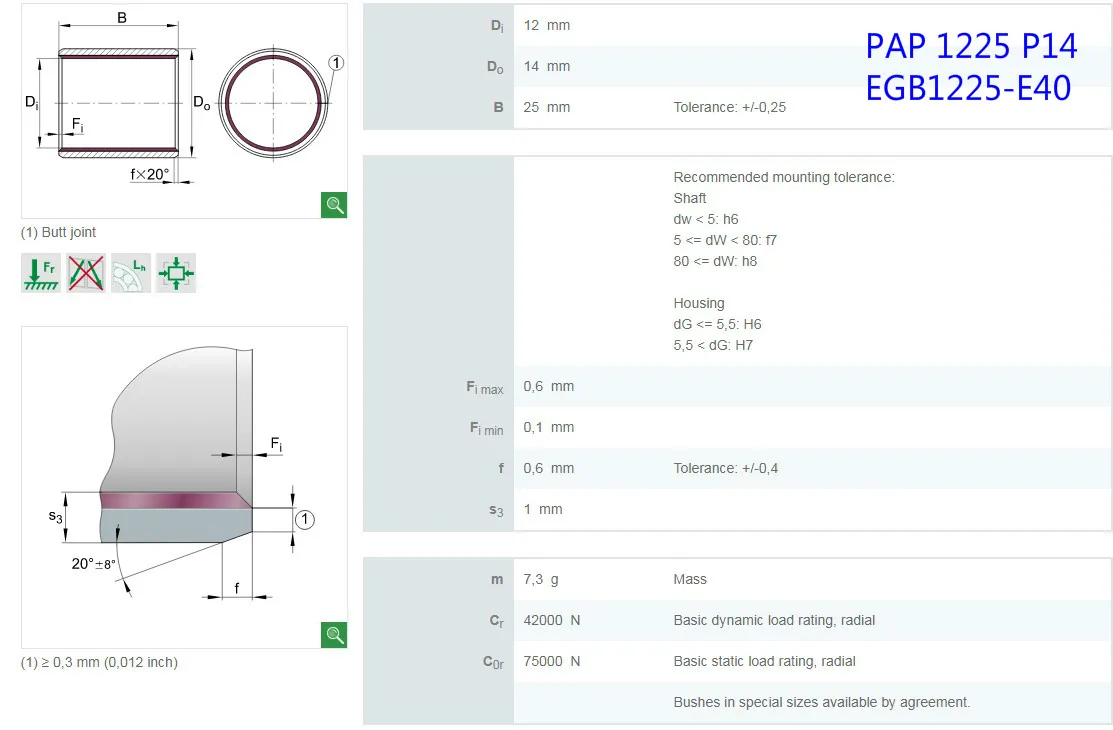
Task: Select the Cr 42000 N load rating
Action: click(551, 620)
